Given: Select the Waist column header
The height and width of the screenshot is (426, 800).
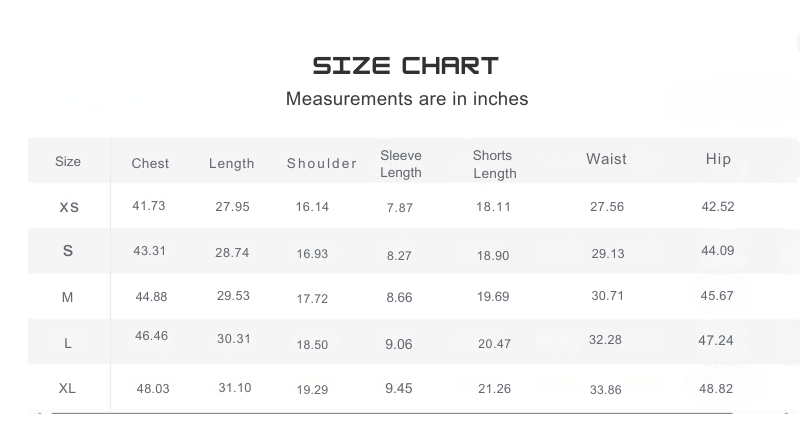Looking at the screenshot, I should point(606,159).
